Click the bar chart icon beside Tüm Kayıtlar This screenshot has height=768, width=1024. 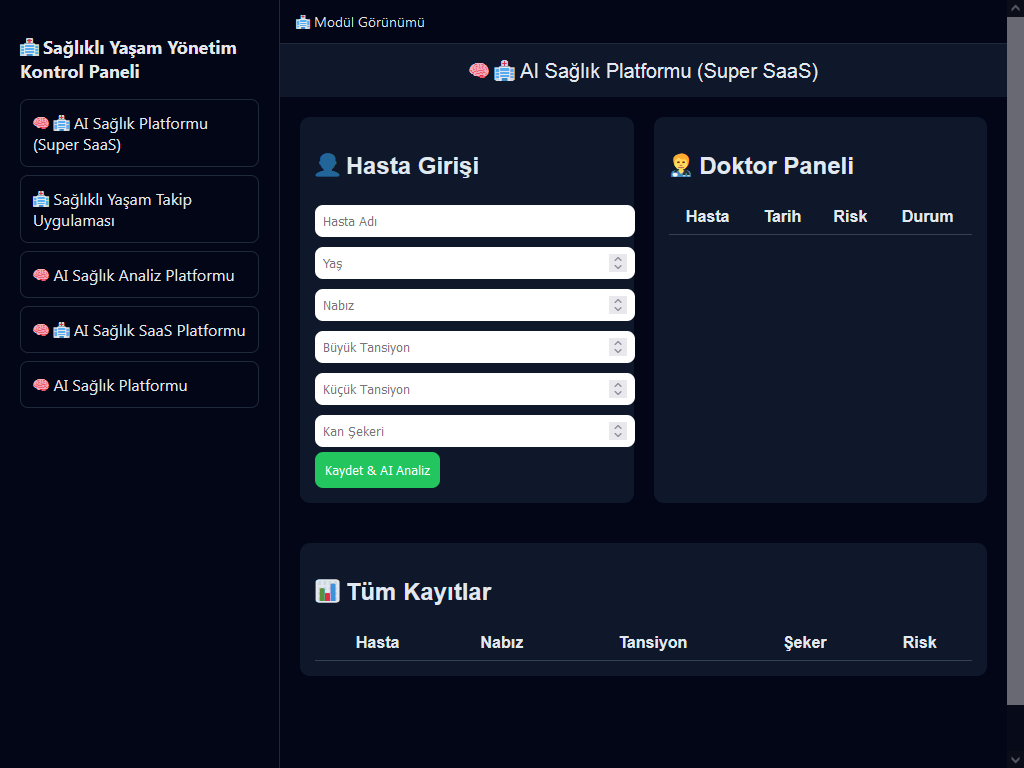coord(327,591)
